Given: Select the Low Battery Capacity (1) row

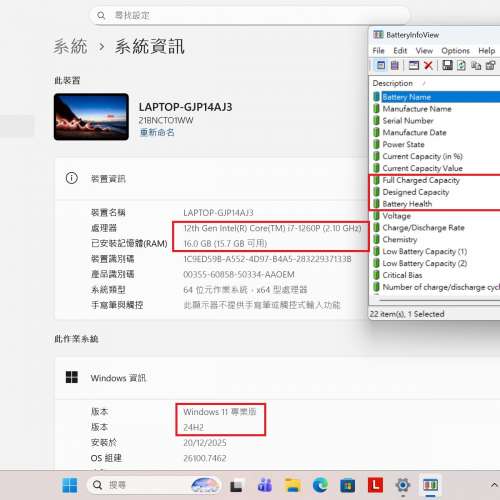Looking at the screenshot, I should (435, 251).
